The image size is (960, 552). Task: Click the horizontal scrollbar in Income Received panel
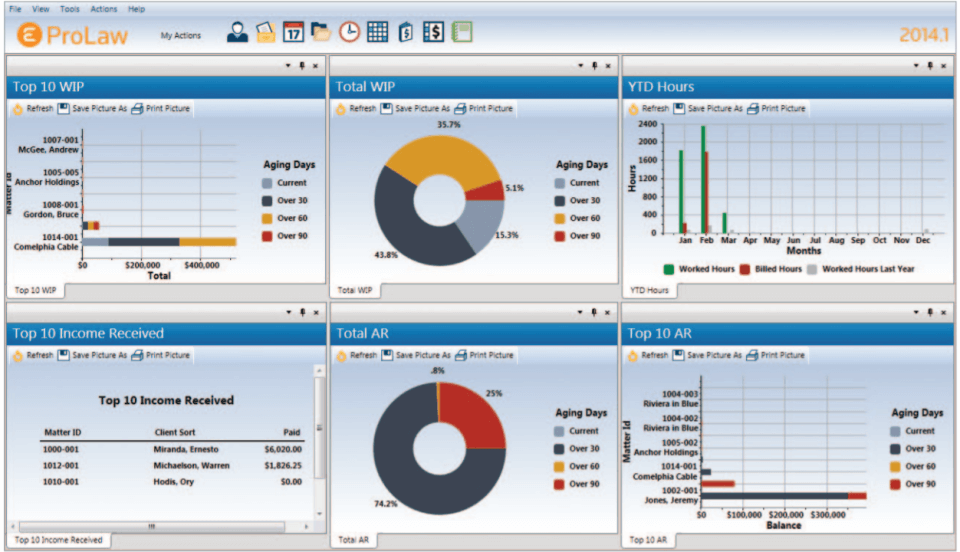tap(152, 526)
